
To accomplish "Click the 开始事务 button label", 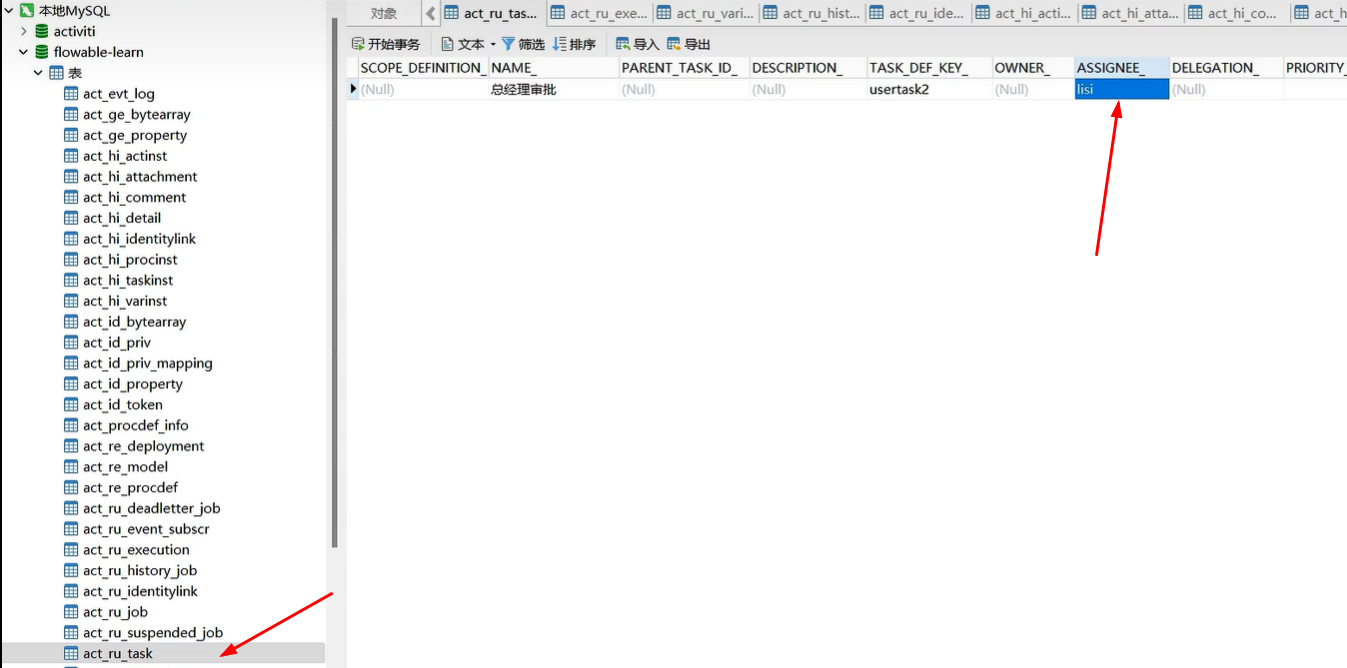I will (x=394, y=44).
